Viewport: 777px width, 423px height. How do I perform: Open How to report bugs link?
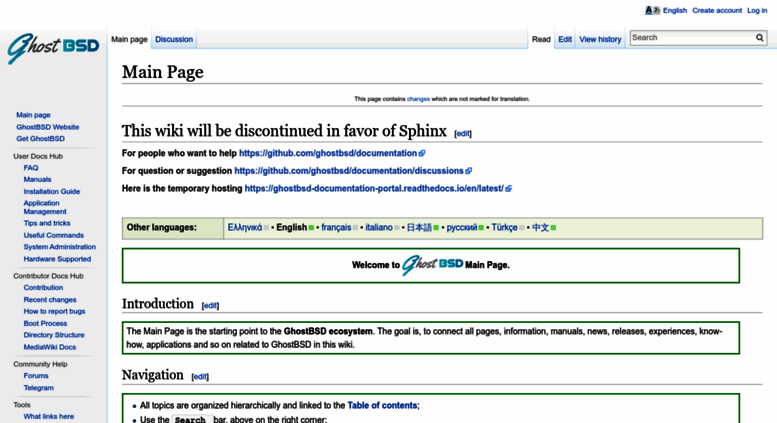pyautogui.click(x=55, y=312)
